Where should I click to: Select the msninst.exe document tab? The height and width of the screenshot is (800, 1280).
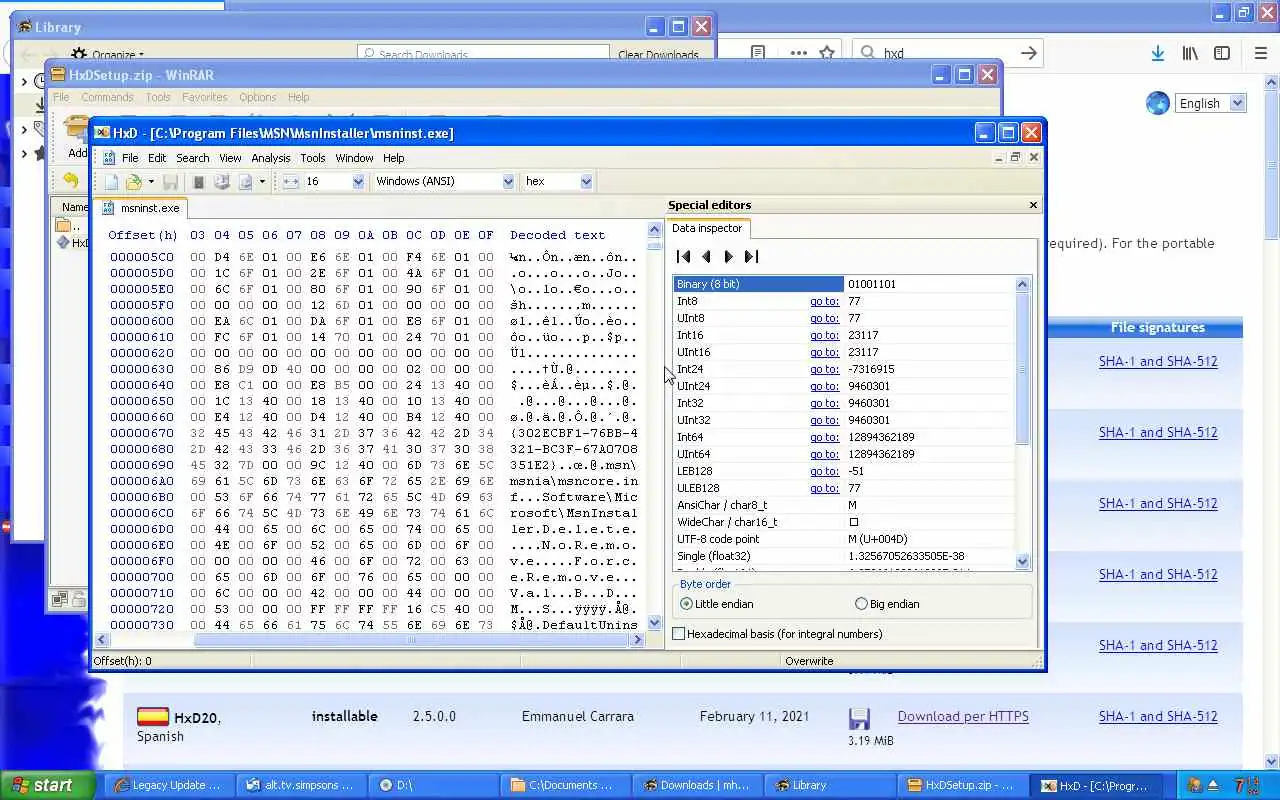[x=141, y=208]
